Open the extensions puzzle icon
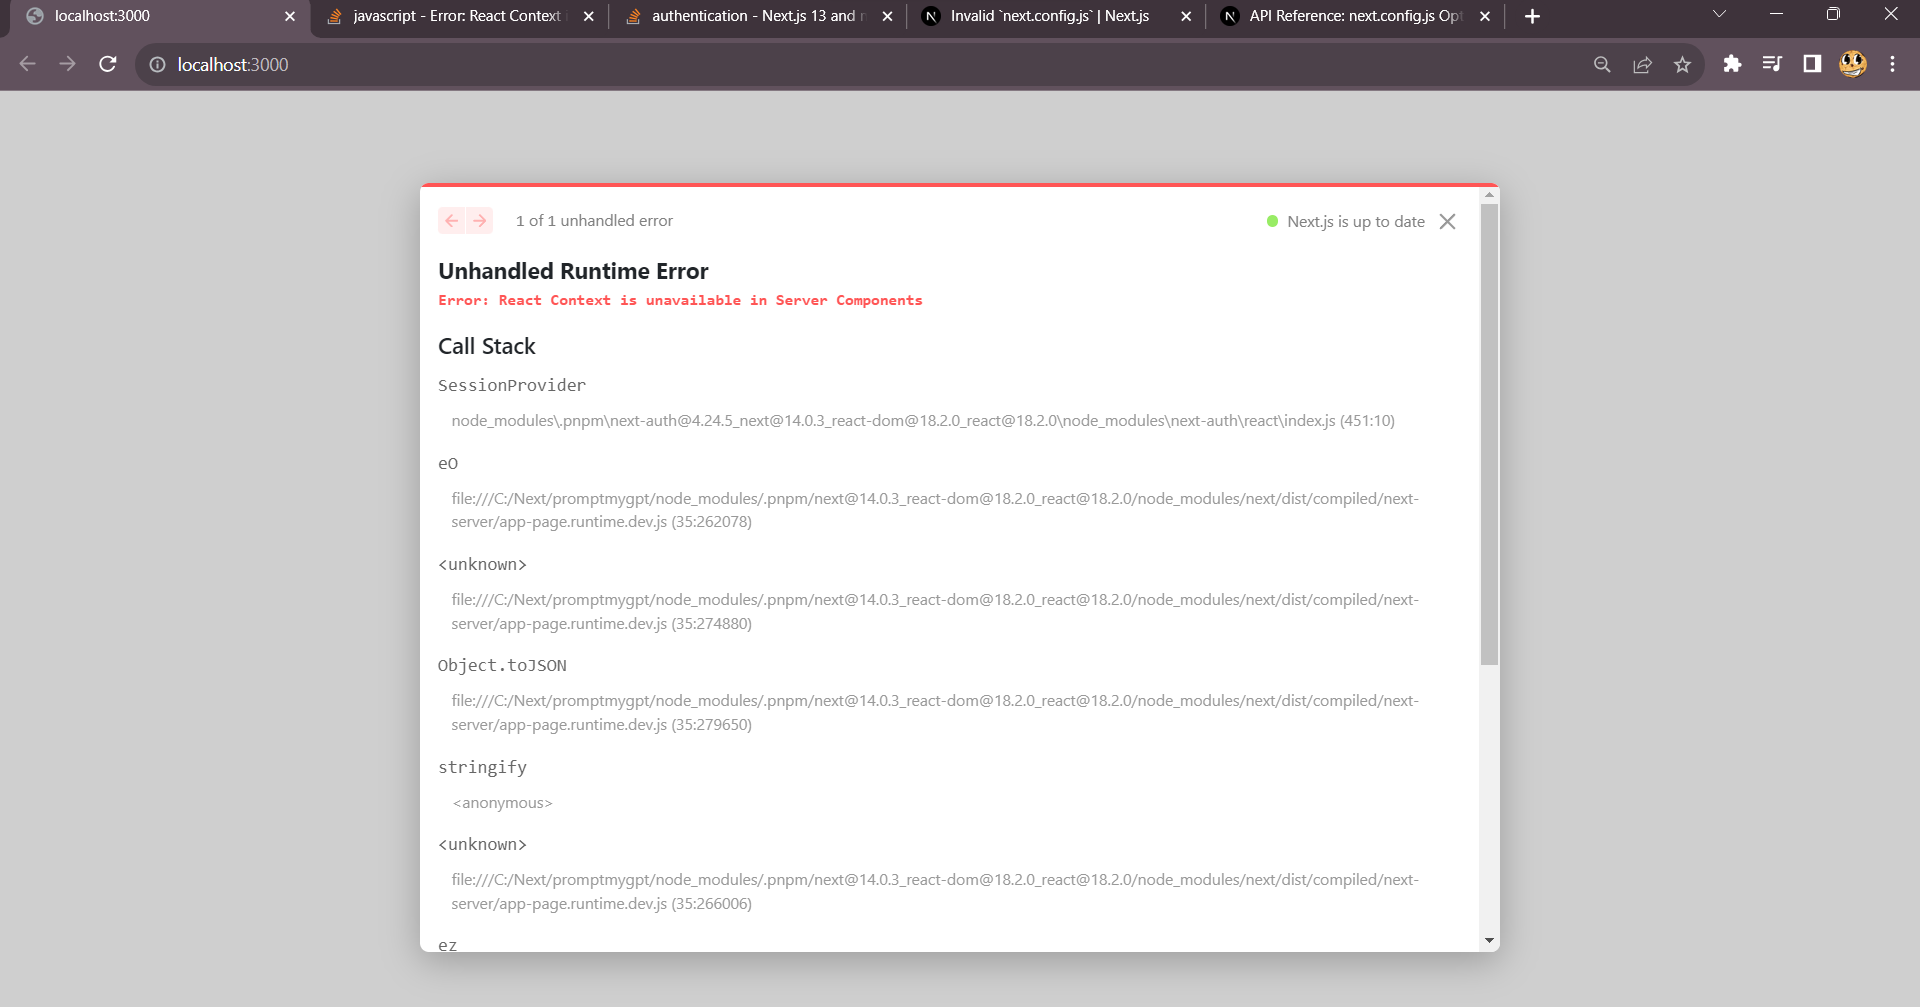The height and width of the screenshot is (1007, 1920). (1733, 64)
